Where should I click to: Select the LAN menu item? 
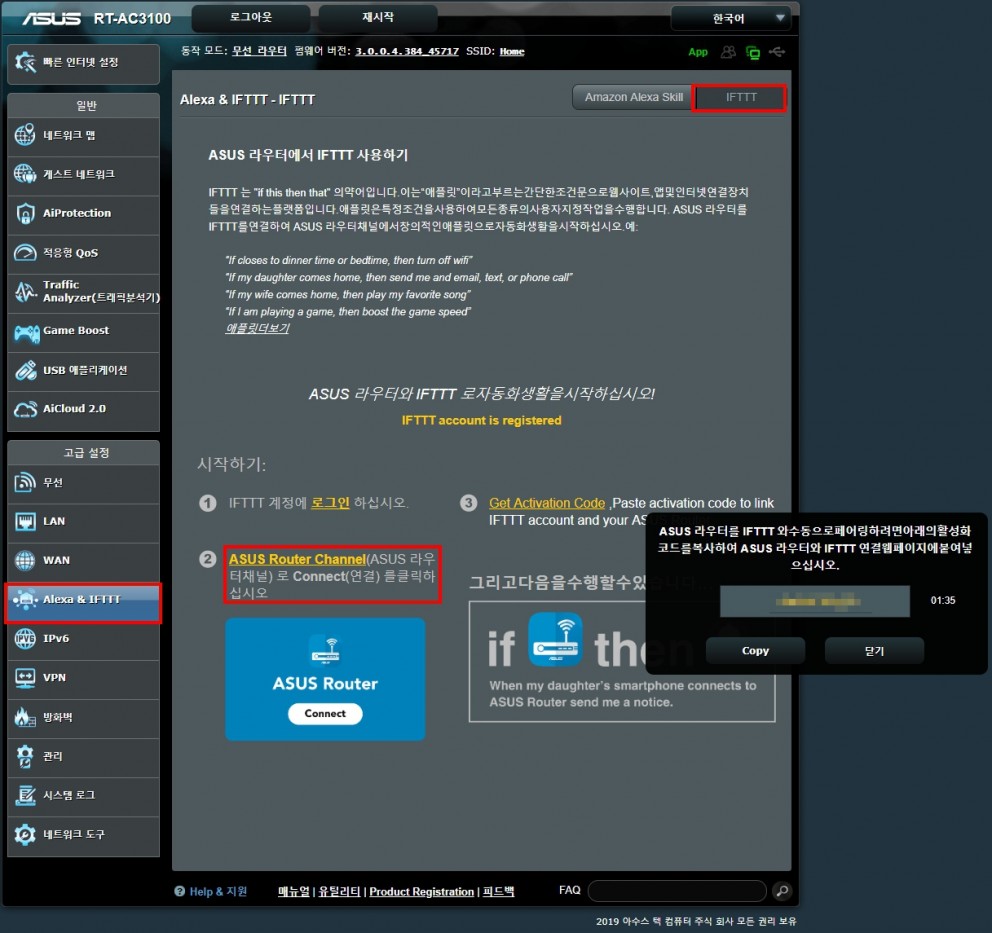click(x=84, y=521)
